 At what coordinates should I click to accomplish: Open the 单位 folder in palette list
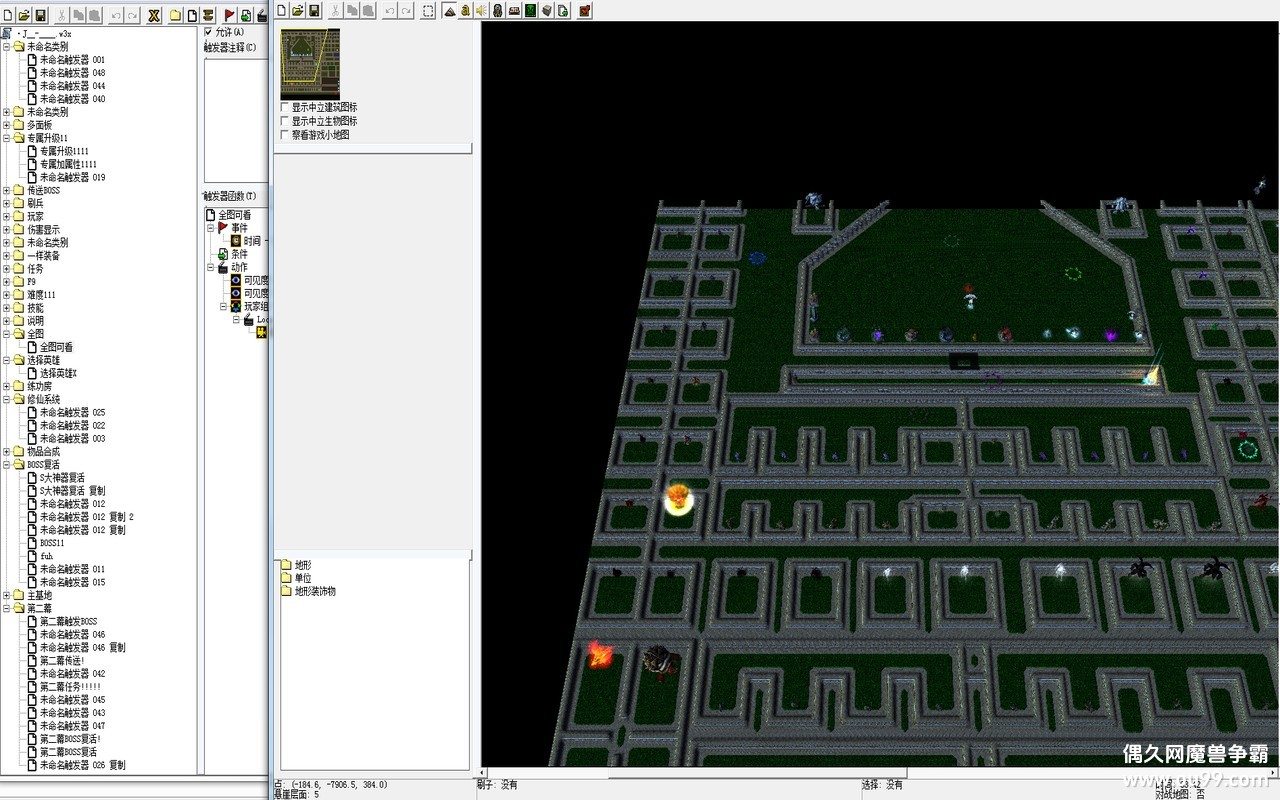point(302,578)
